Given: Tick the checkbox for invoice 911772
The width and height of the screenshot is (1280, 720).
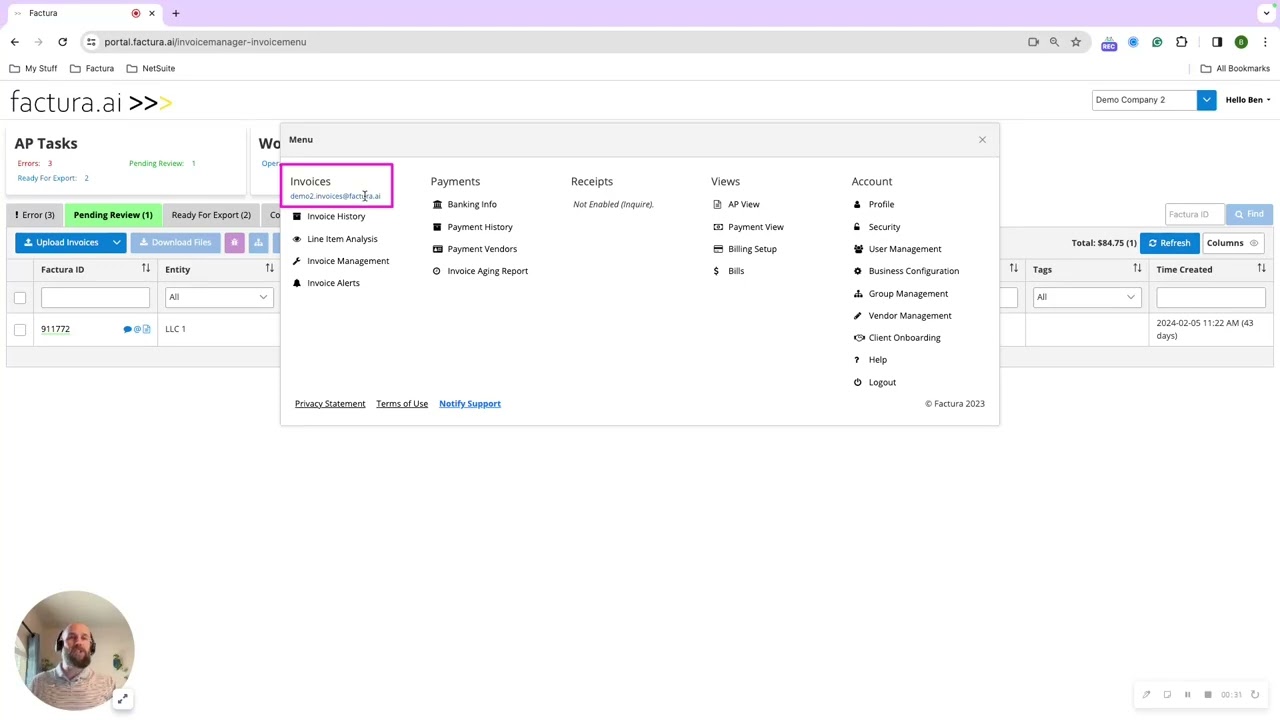Looking at the screenshot, I should [20, 329].
